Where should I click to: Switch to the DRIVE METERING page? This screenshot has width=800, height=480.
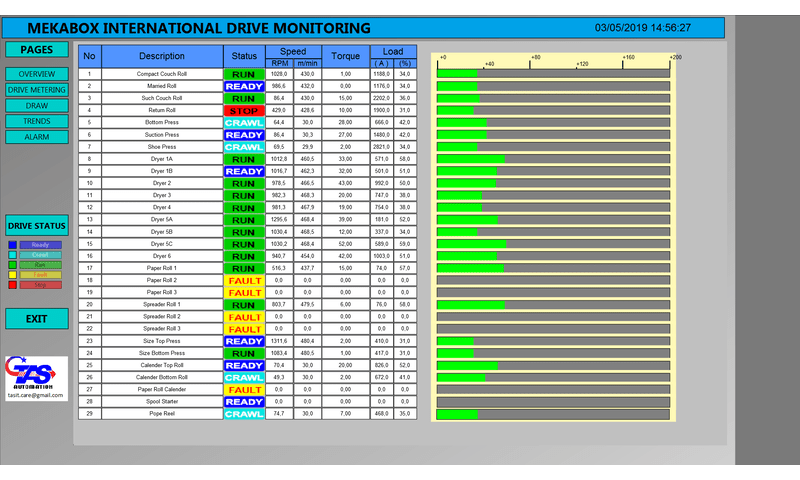point(37,90)
